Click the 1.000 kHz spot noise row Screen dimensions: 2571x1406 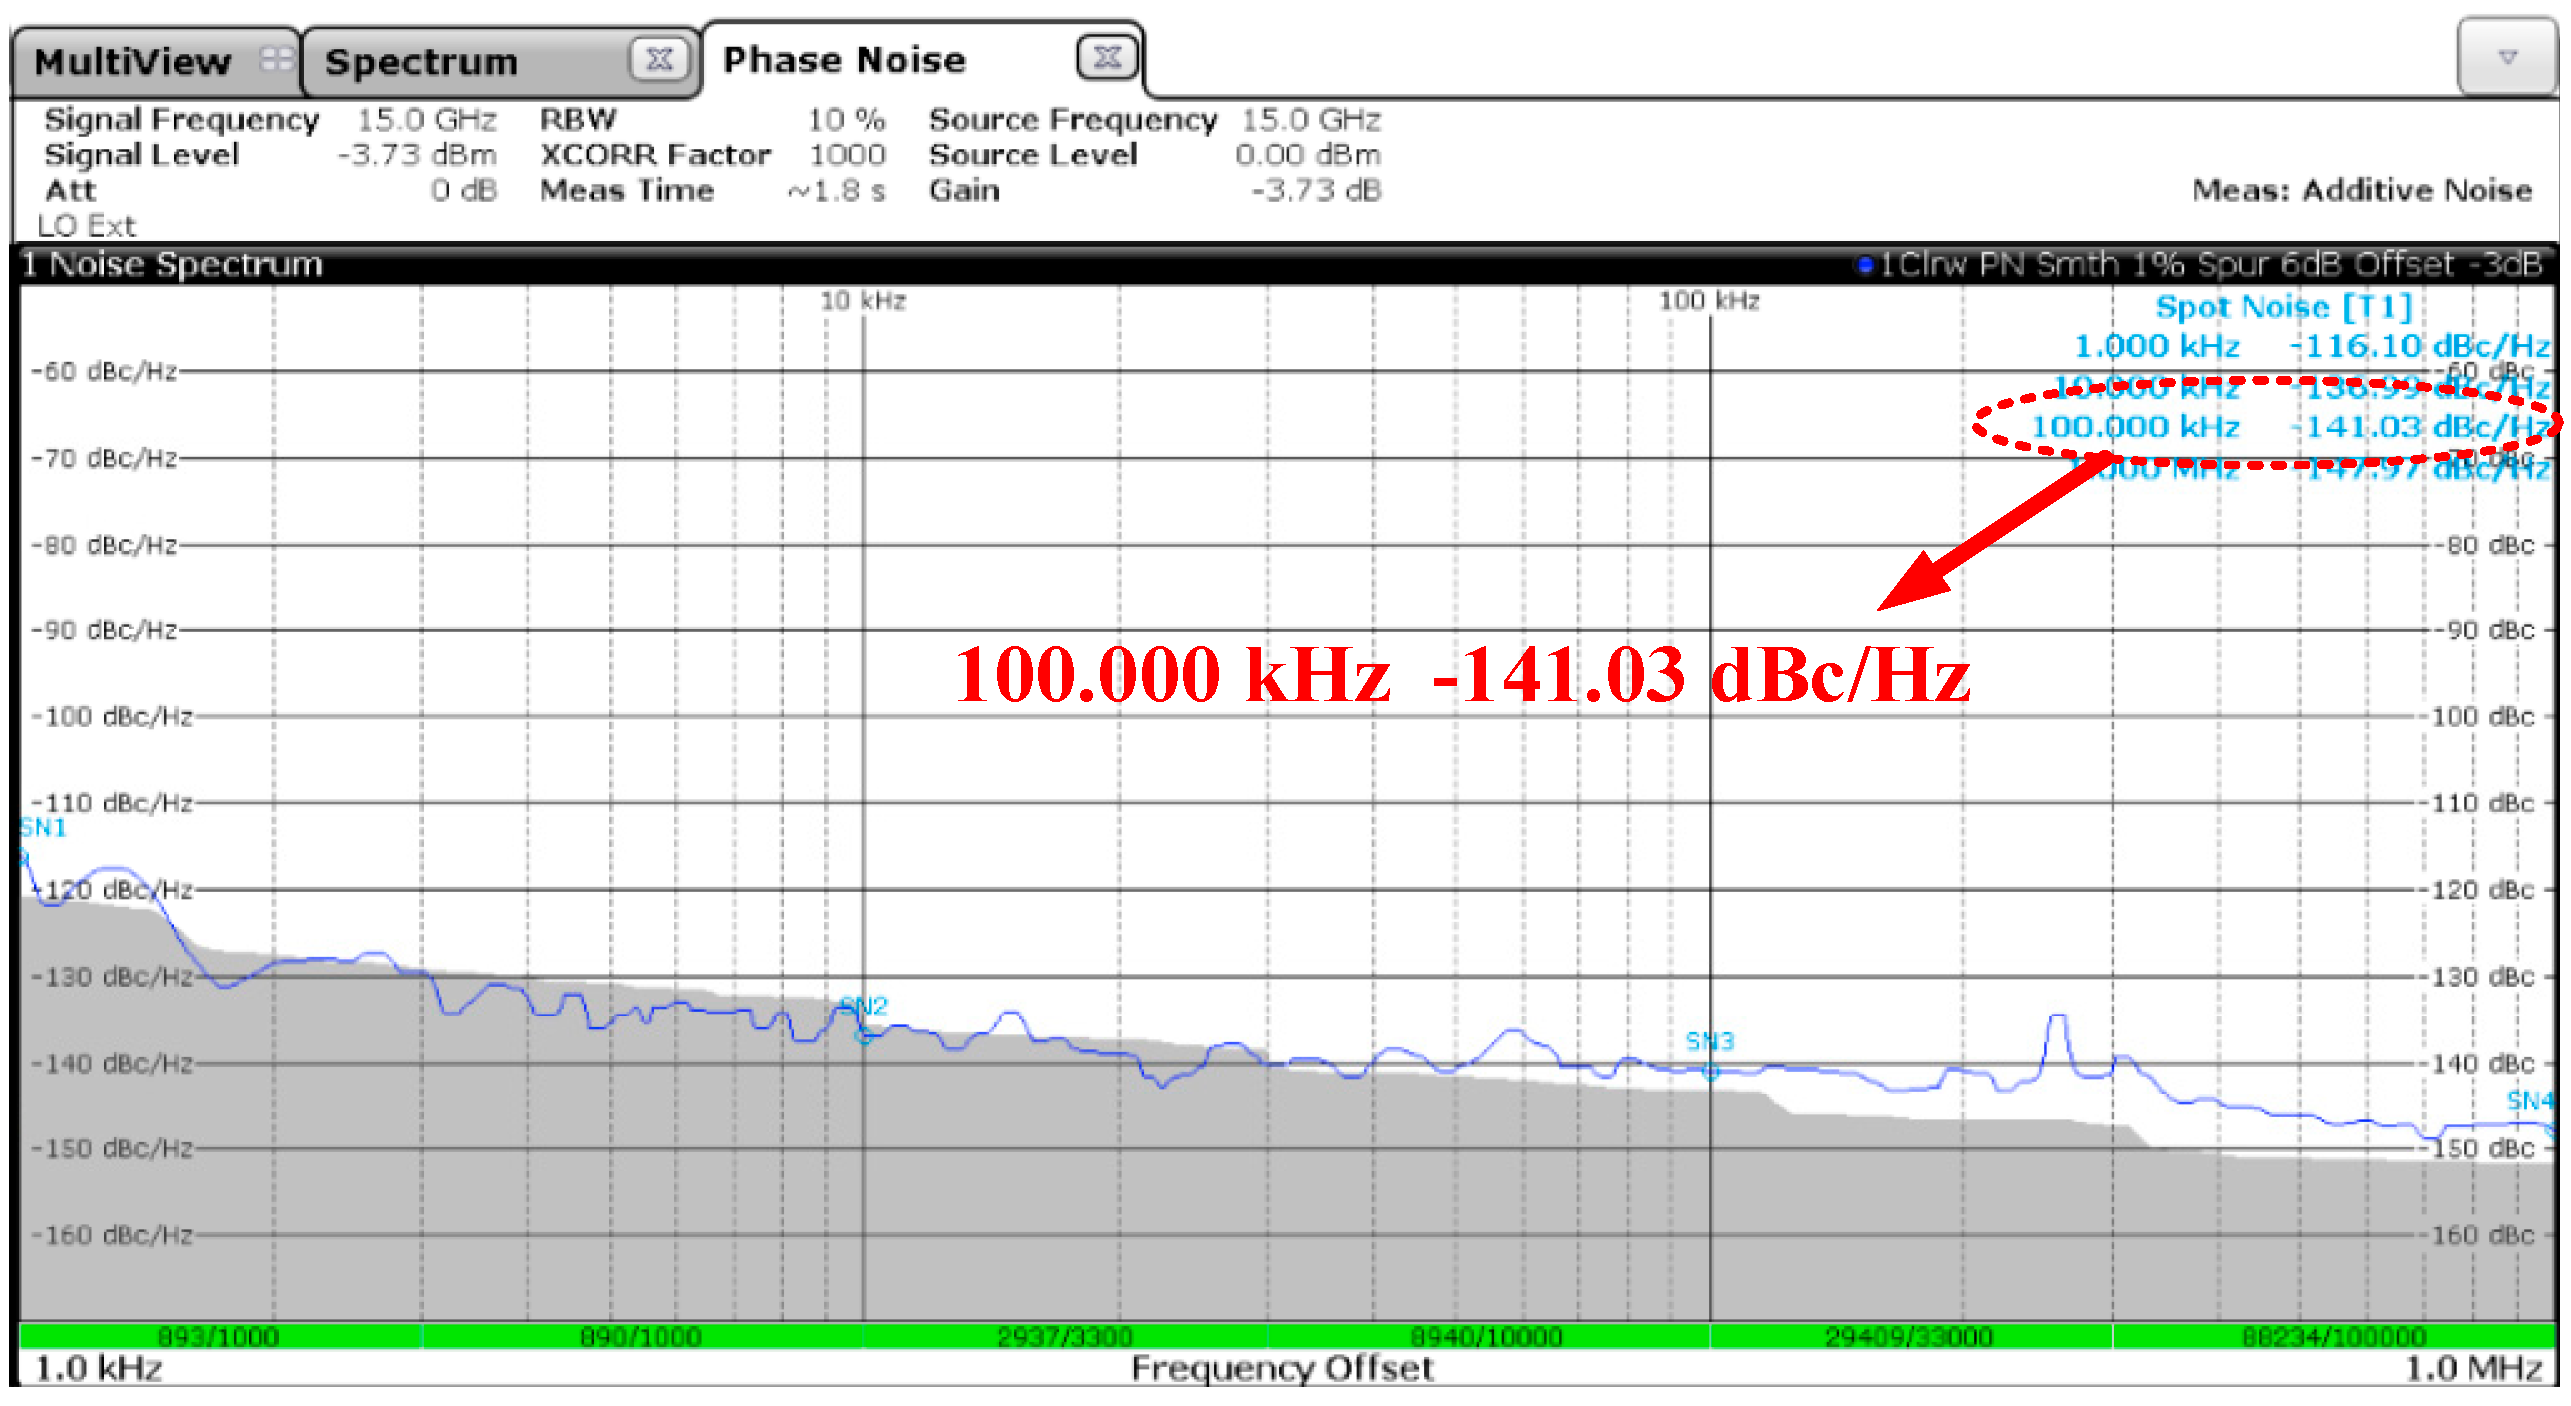click(x=2311, y=346)
